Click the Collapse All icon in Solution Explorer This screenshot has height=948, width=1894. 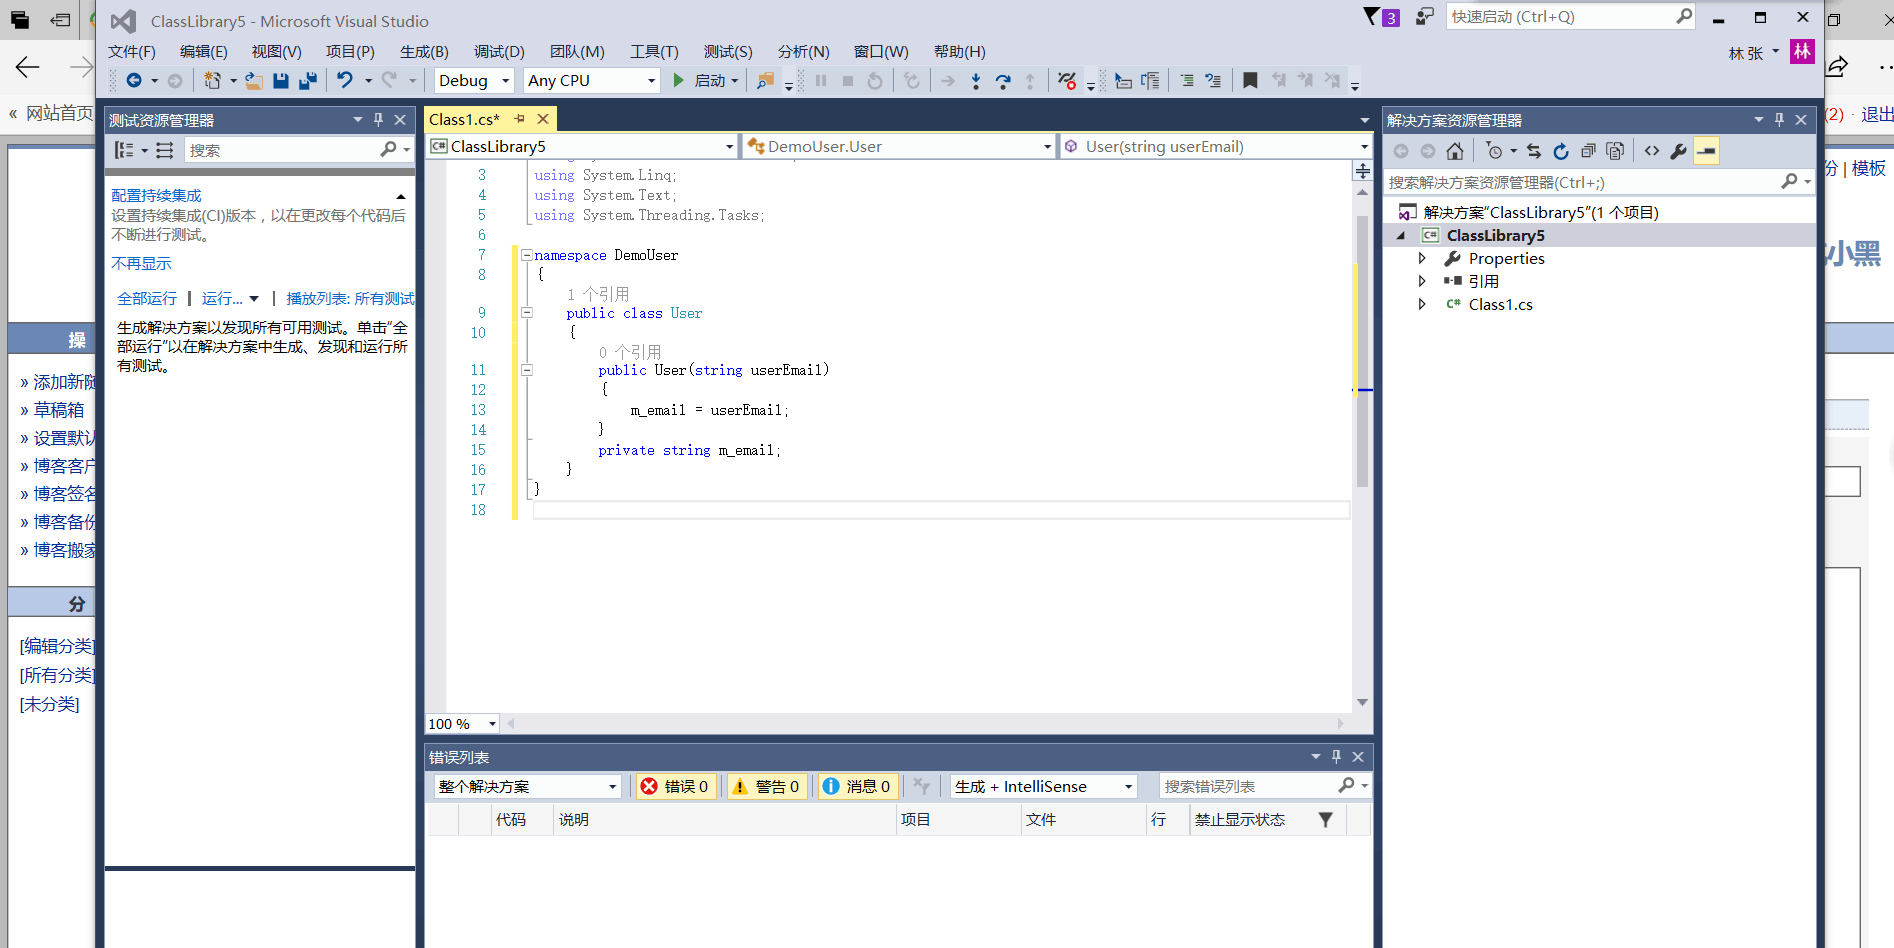[1588, 151]
